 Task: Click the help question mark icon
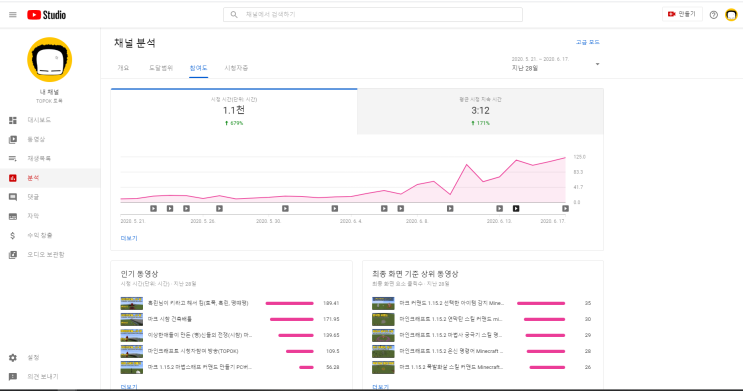point(714,15)
